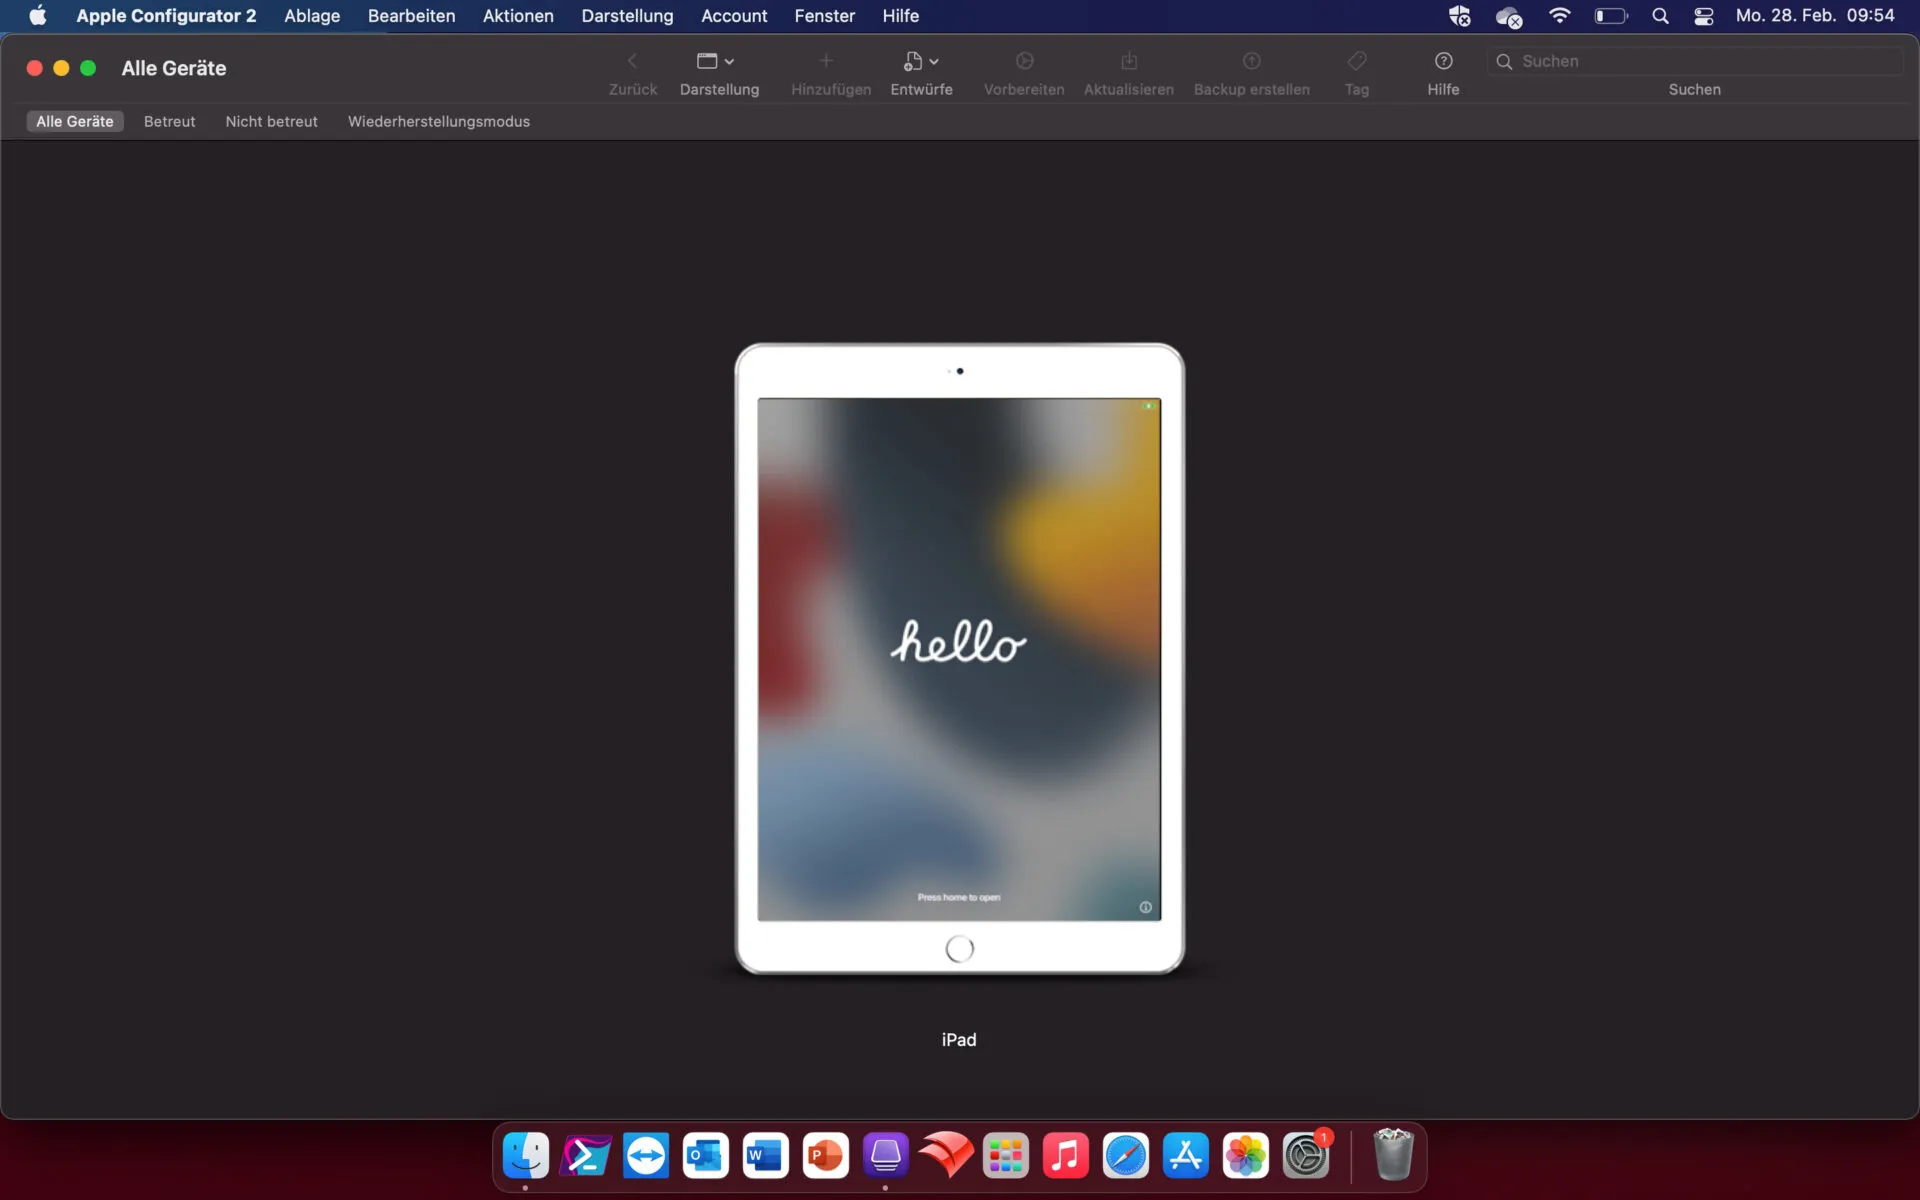This screenshot has height=1200, width=1920.
Task: Click Apple Configurator icon in Dock
Action: pyautogui.click(x=886, y=1155)
